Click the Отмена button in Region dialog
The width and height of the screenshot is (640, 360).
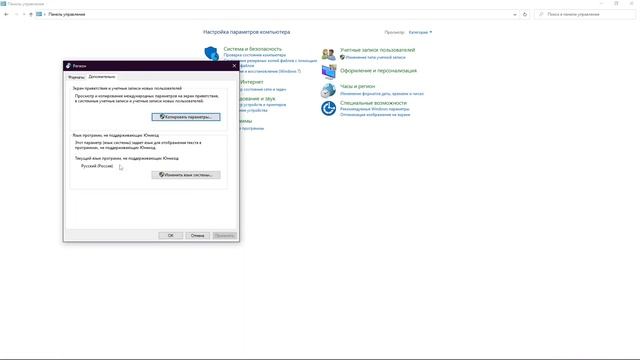(198, 236)
